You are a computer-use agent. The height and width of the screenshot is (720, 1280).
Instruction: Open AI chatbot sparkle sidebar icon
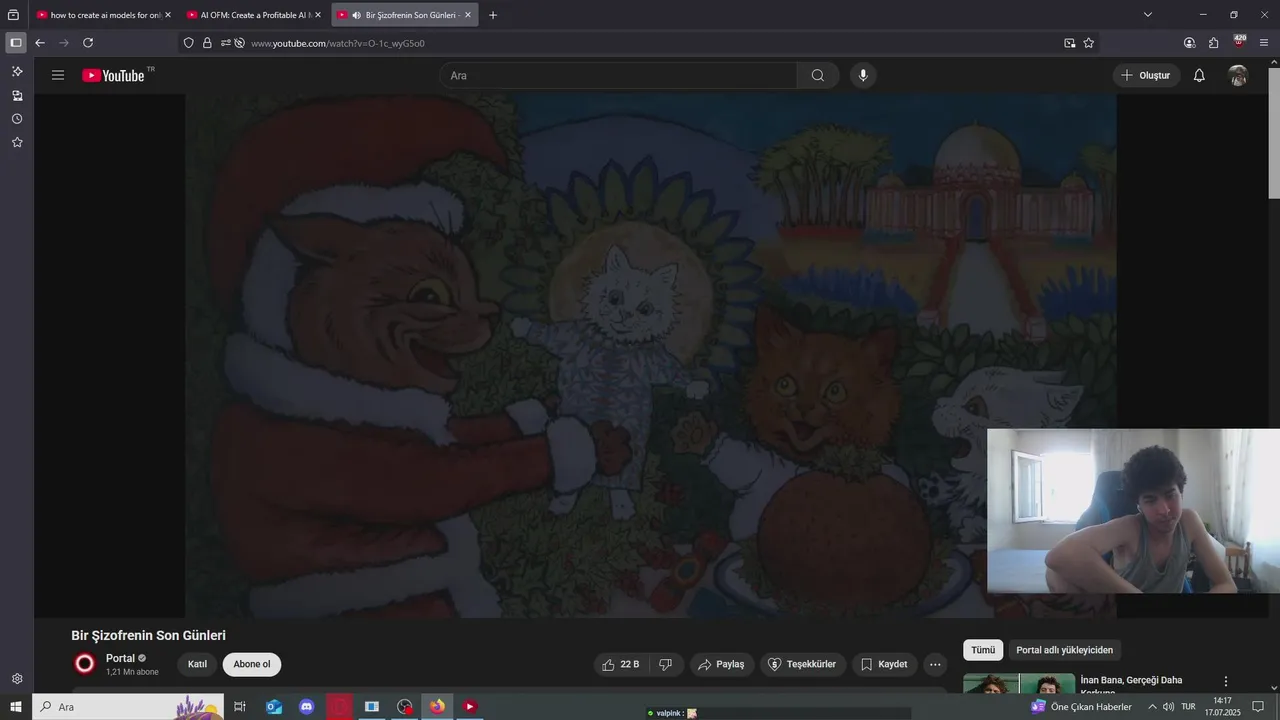17,72
